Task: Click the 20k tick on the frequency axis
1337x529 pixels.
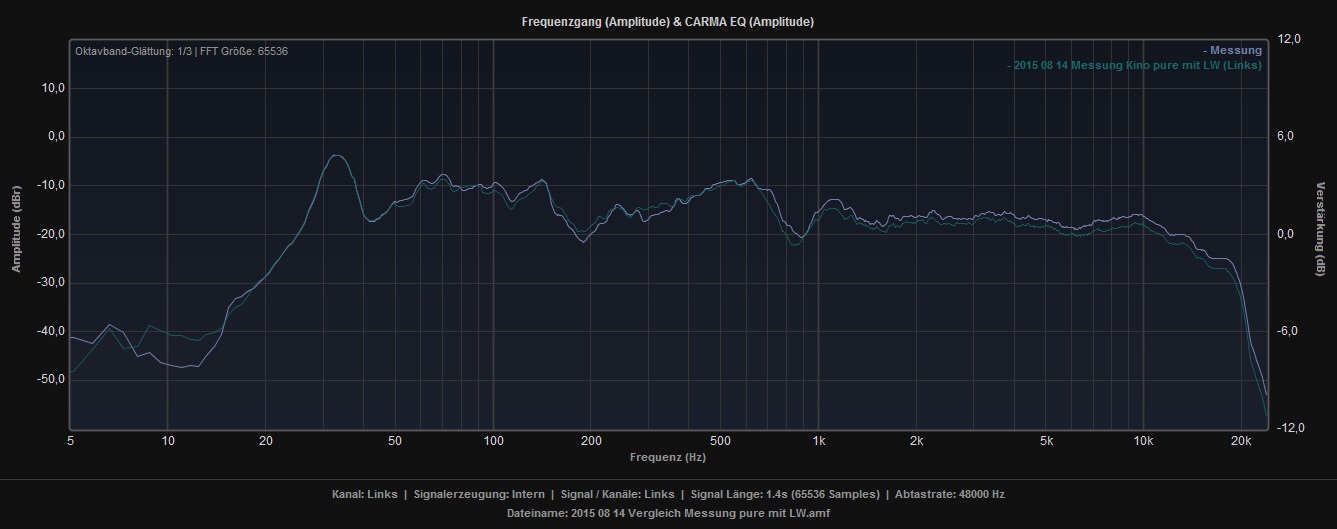Action: pyautogui.click(x=1241, y=441)
